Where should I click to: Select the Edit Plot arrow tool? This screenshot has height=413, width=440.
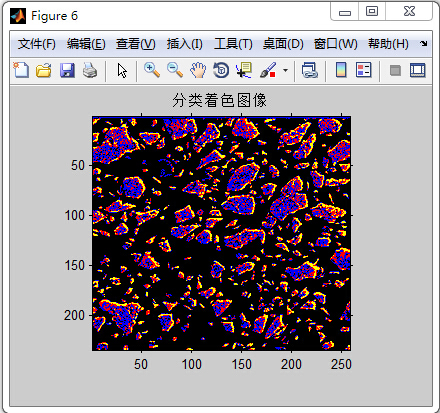coord(122,70)
